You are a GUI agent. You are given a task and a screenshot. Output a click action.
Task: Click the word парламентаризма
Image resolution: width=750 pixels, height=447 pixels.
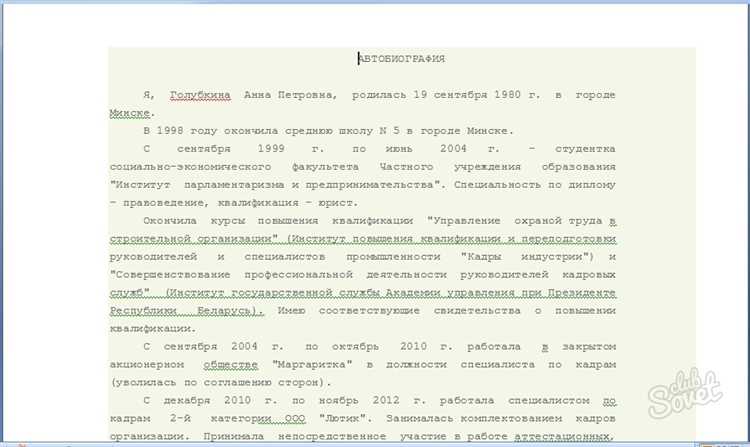tap(234, 185)
